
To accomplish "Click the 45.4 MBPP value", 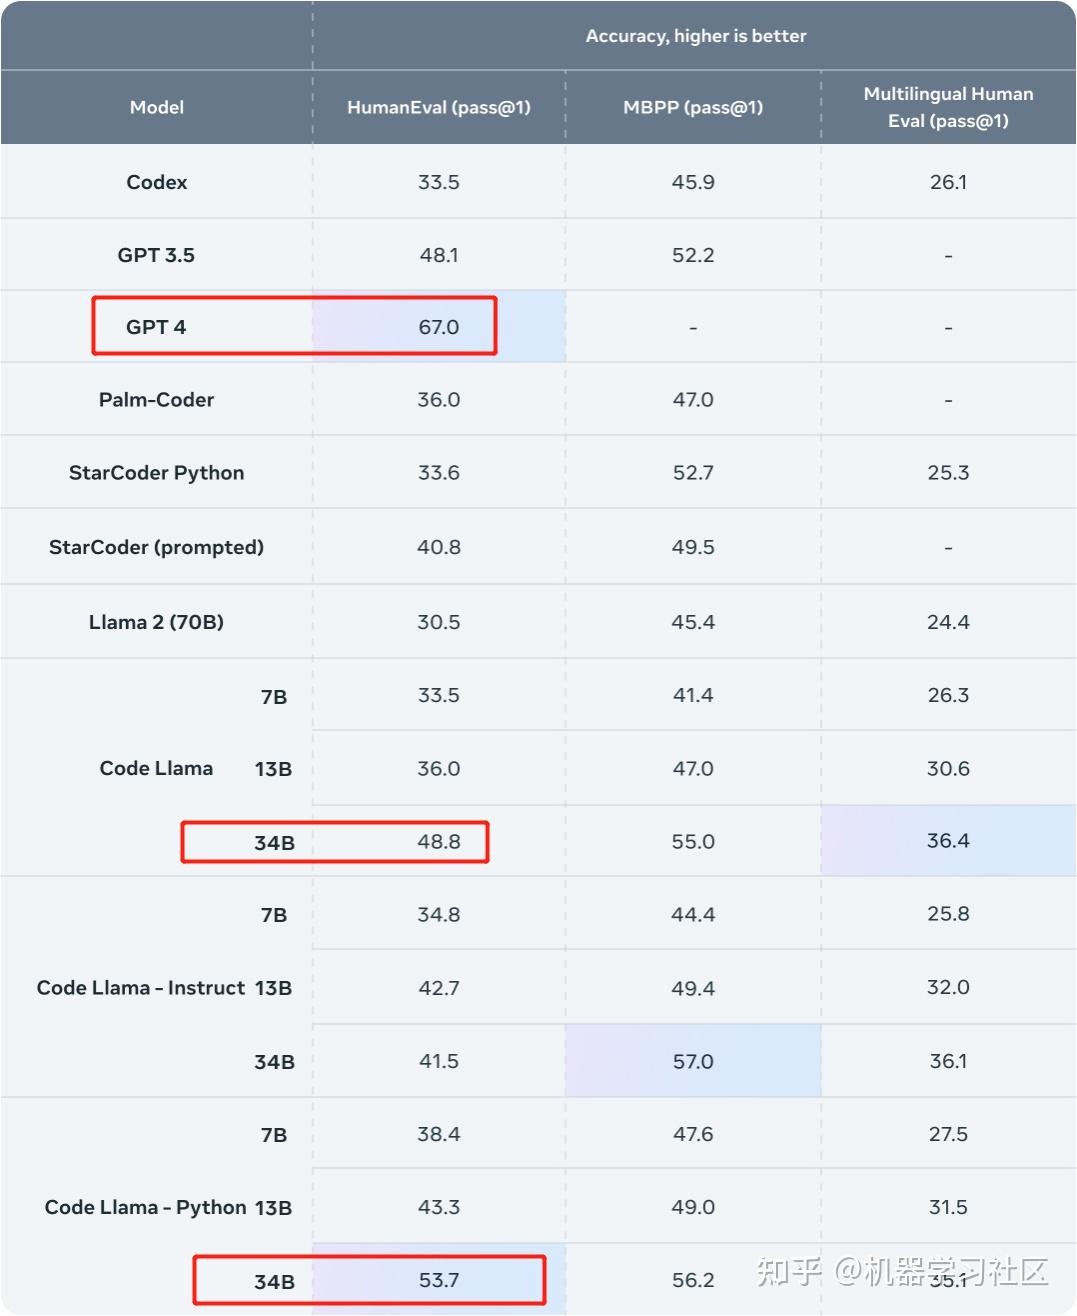I will pos(693,622).
